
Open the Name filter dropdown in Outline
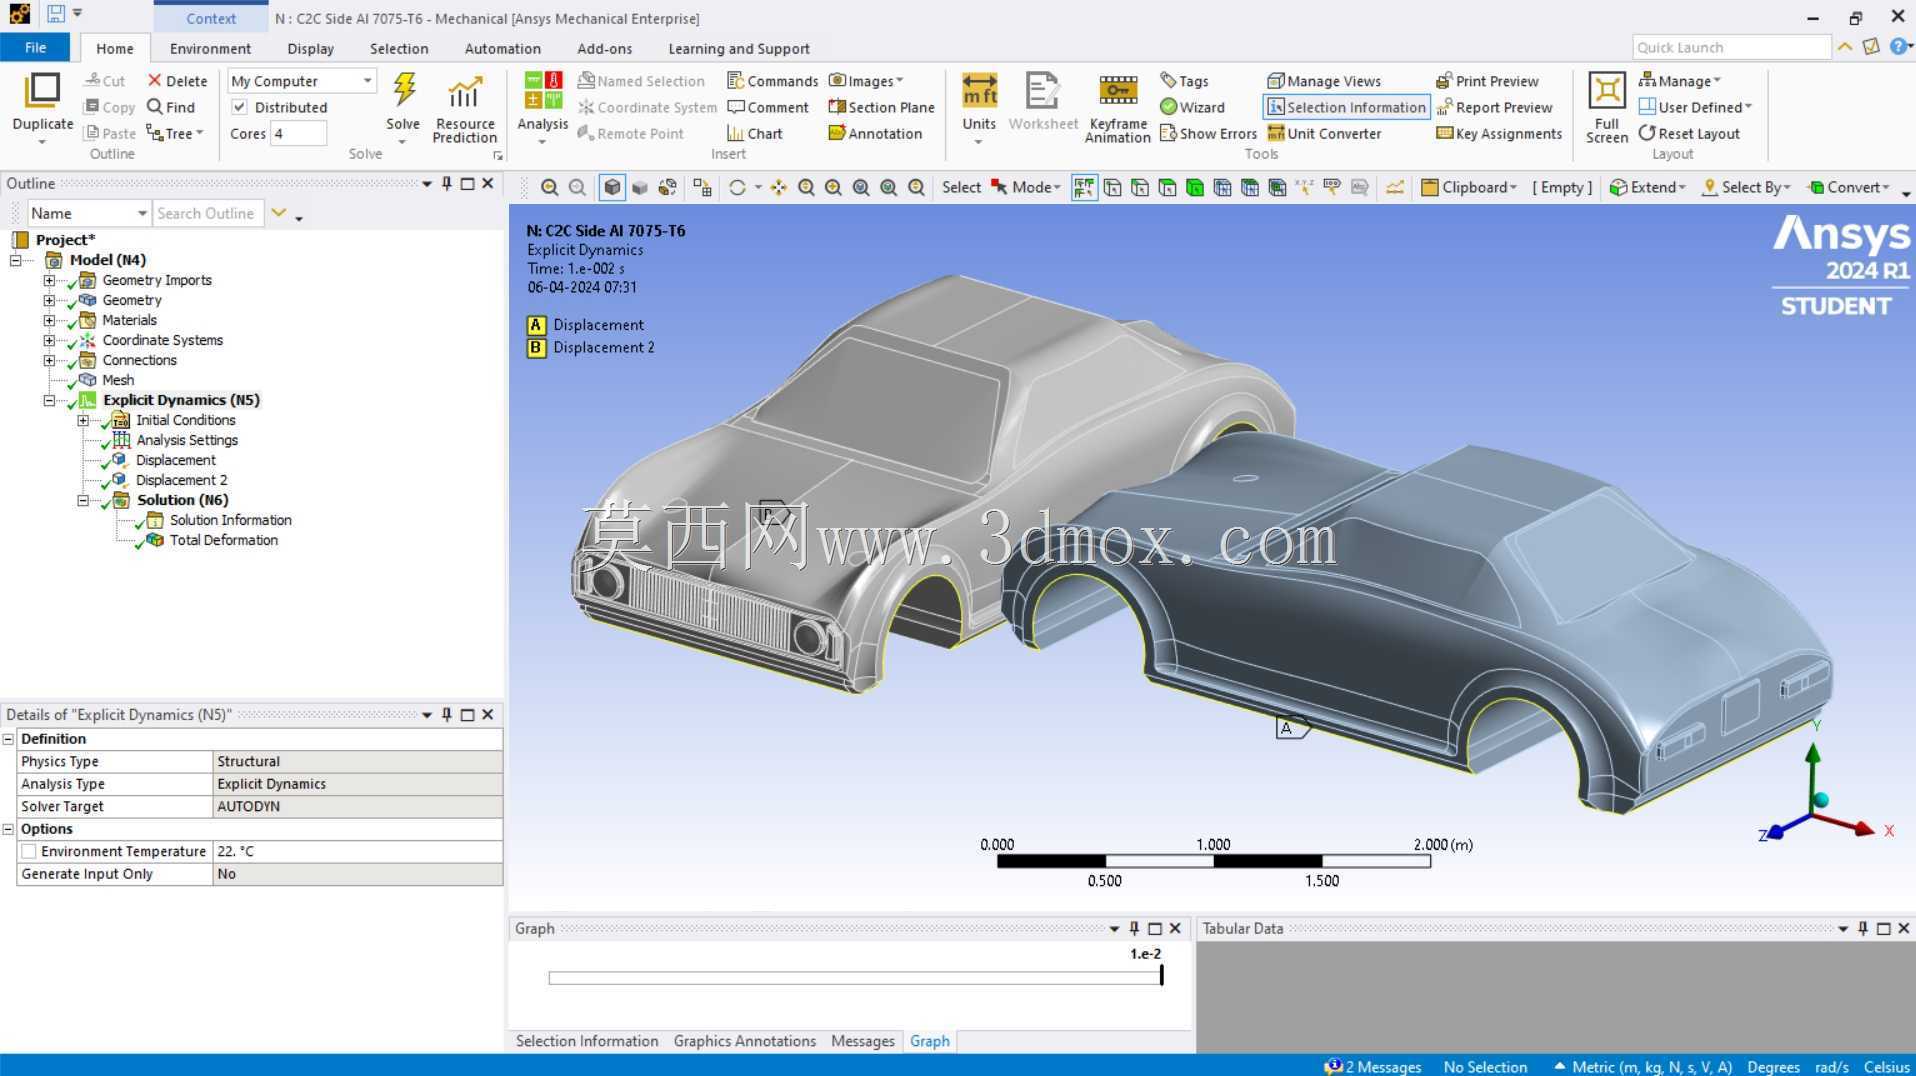coord(88,213)
